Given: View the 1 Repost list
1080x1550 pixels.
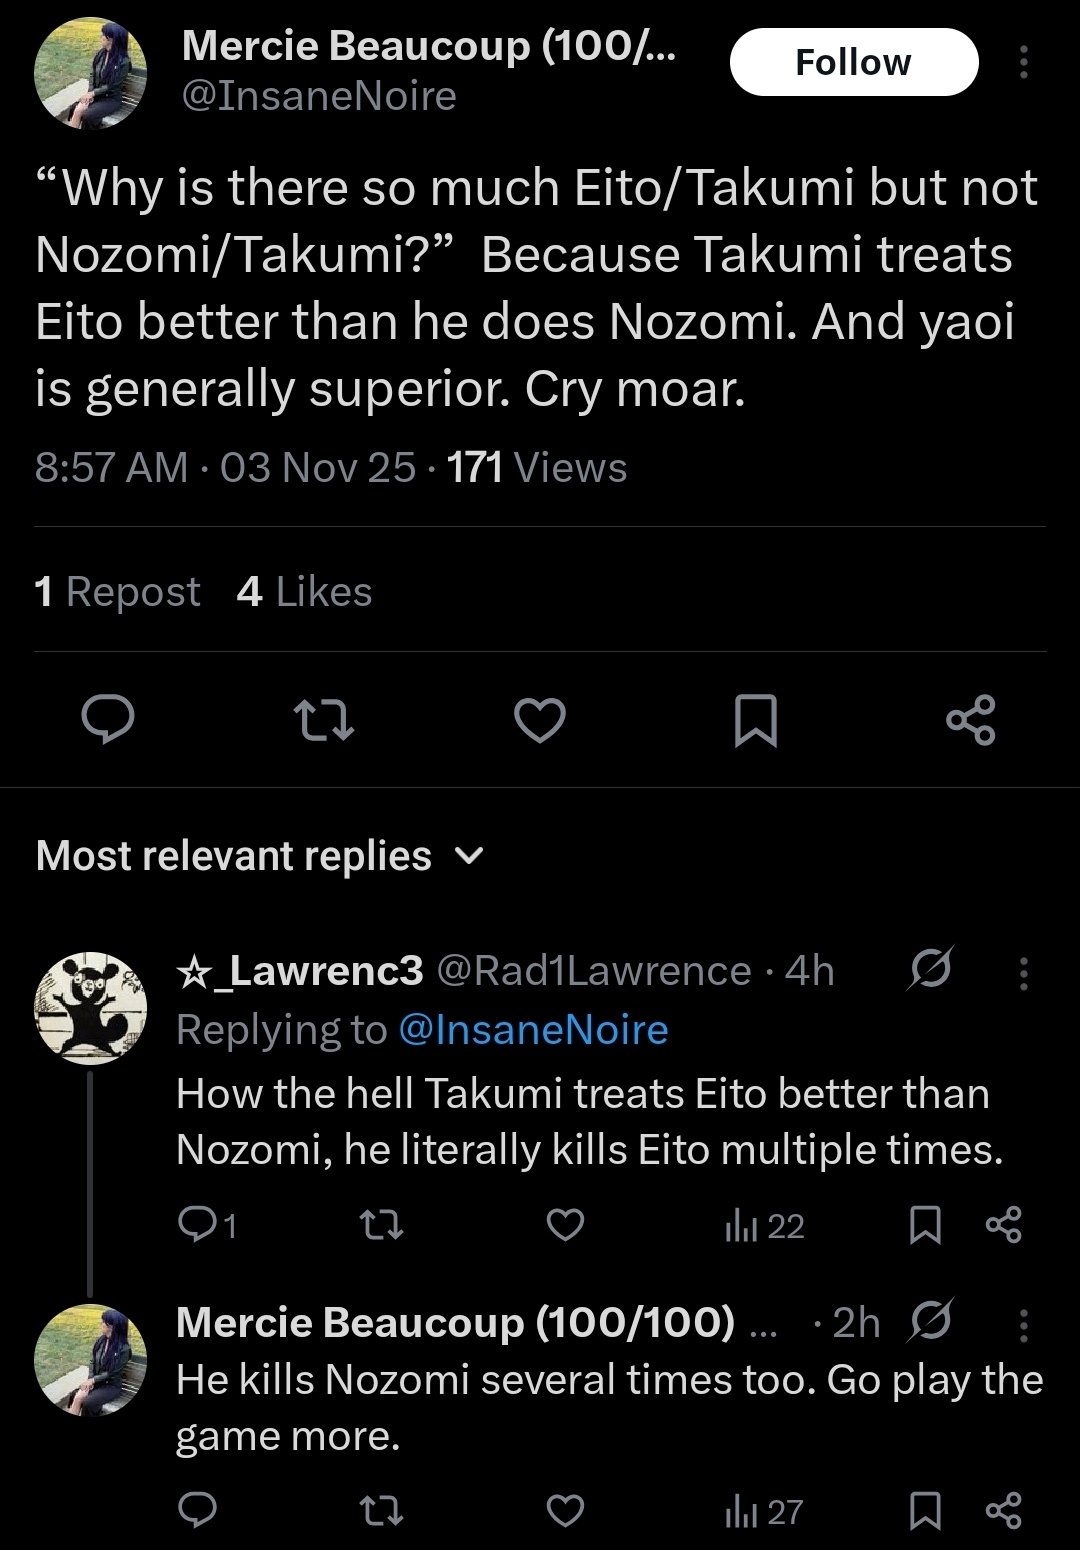Looking at the screenshot, I should click(x=117, y=592).
